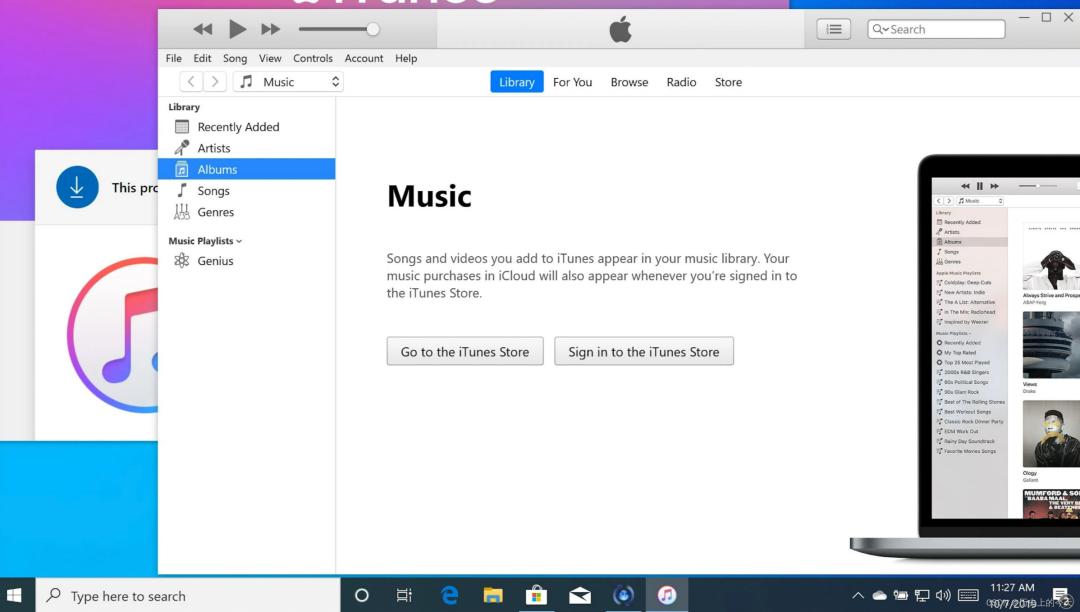Select Artists in the Library sidebar

tap(214, 147)
